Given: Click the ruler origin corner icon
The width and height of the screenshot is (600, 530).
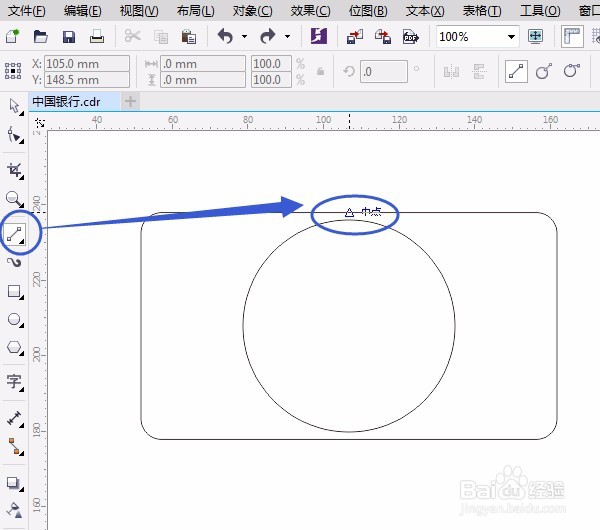Looking at the screenshot, I should [39, 123].
